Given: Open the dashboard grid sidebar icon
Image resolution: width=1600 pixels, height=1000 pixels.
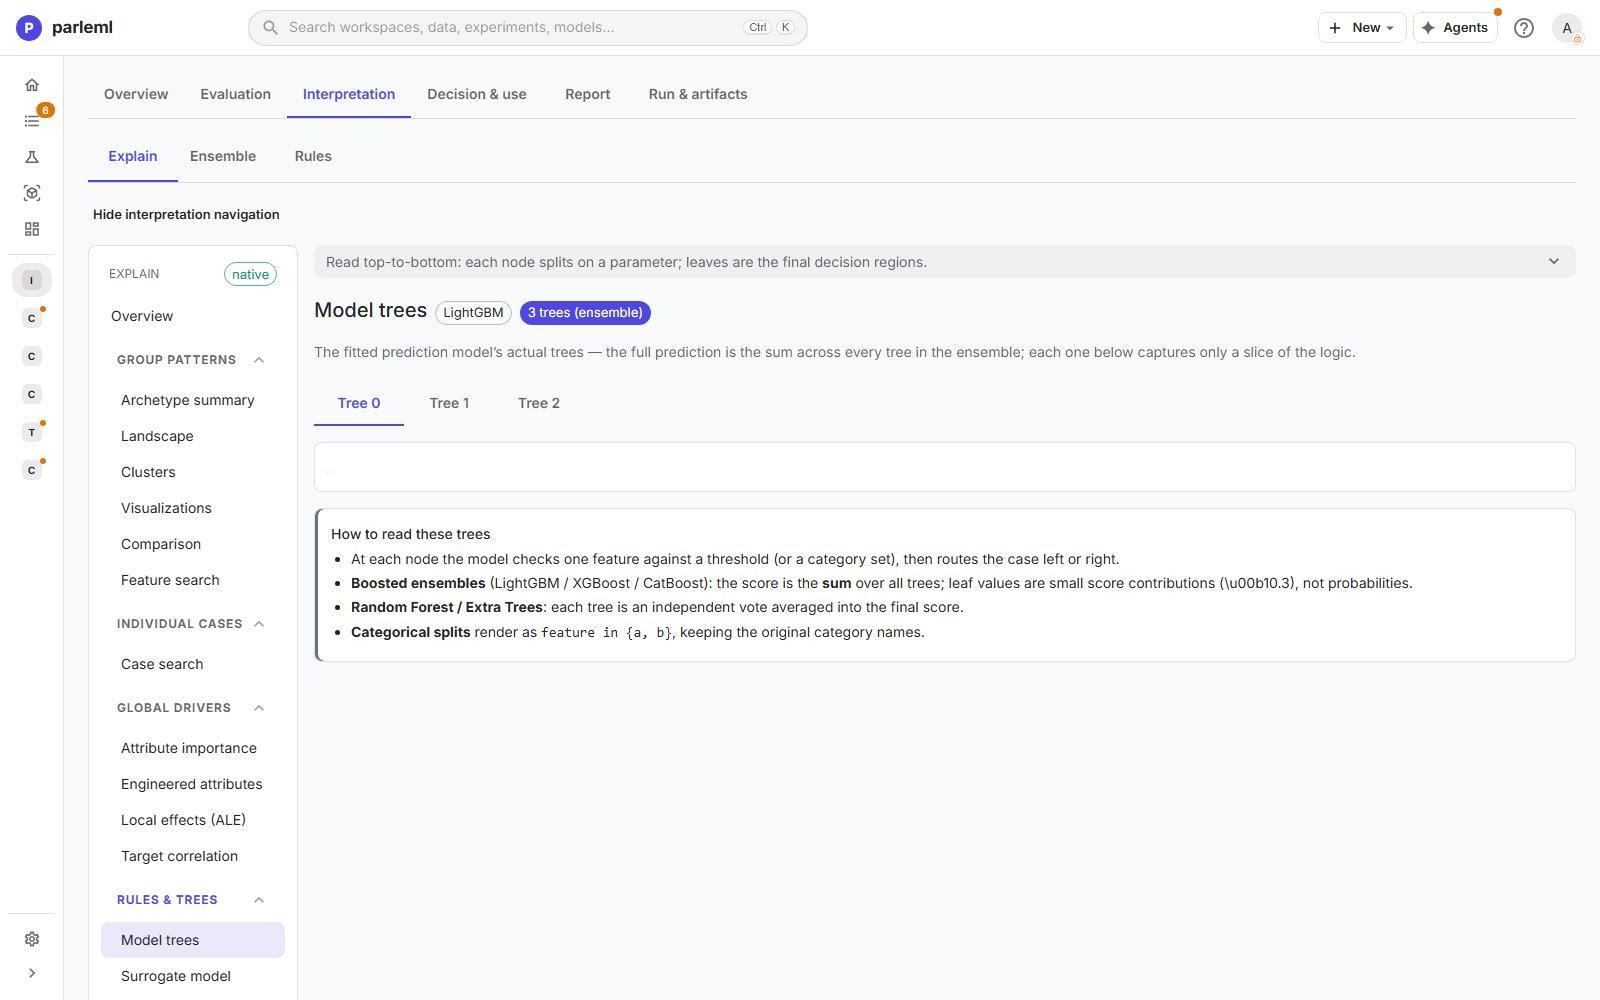Looking at the screenshot, I should tap(32, 229).
